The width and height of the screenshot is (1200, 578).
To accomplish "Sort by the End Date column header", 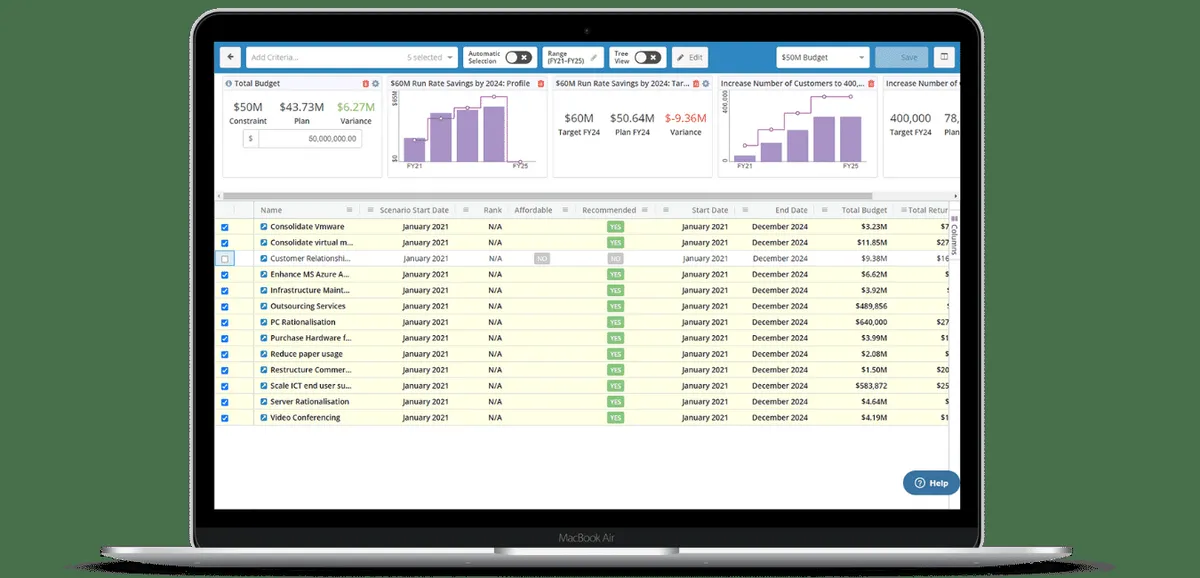I will [x=791, y=210].
